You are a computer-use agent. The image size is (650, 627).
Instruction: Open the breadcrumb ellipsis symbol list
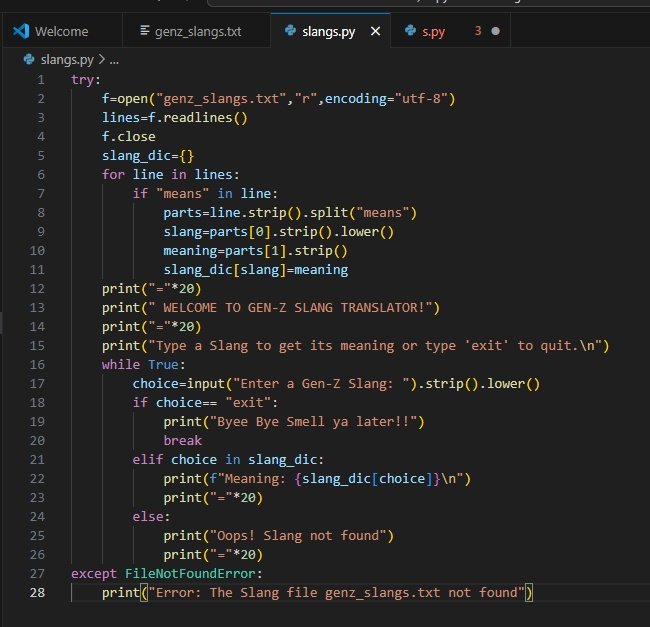tap(114, 61)
